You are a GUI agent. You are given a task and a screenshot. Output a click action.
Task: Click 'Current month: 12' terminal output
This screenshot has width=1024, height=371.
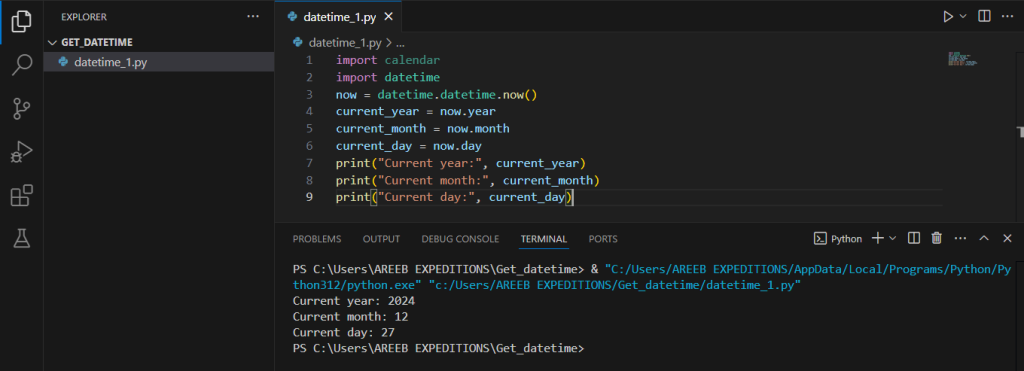[350, 317]
